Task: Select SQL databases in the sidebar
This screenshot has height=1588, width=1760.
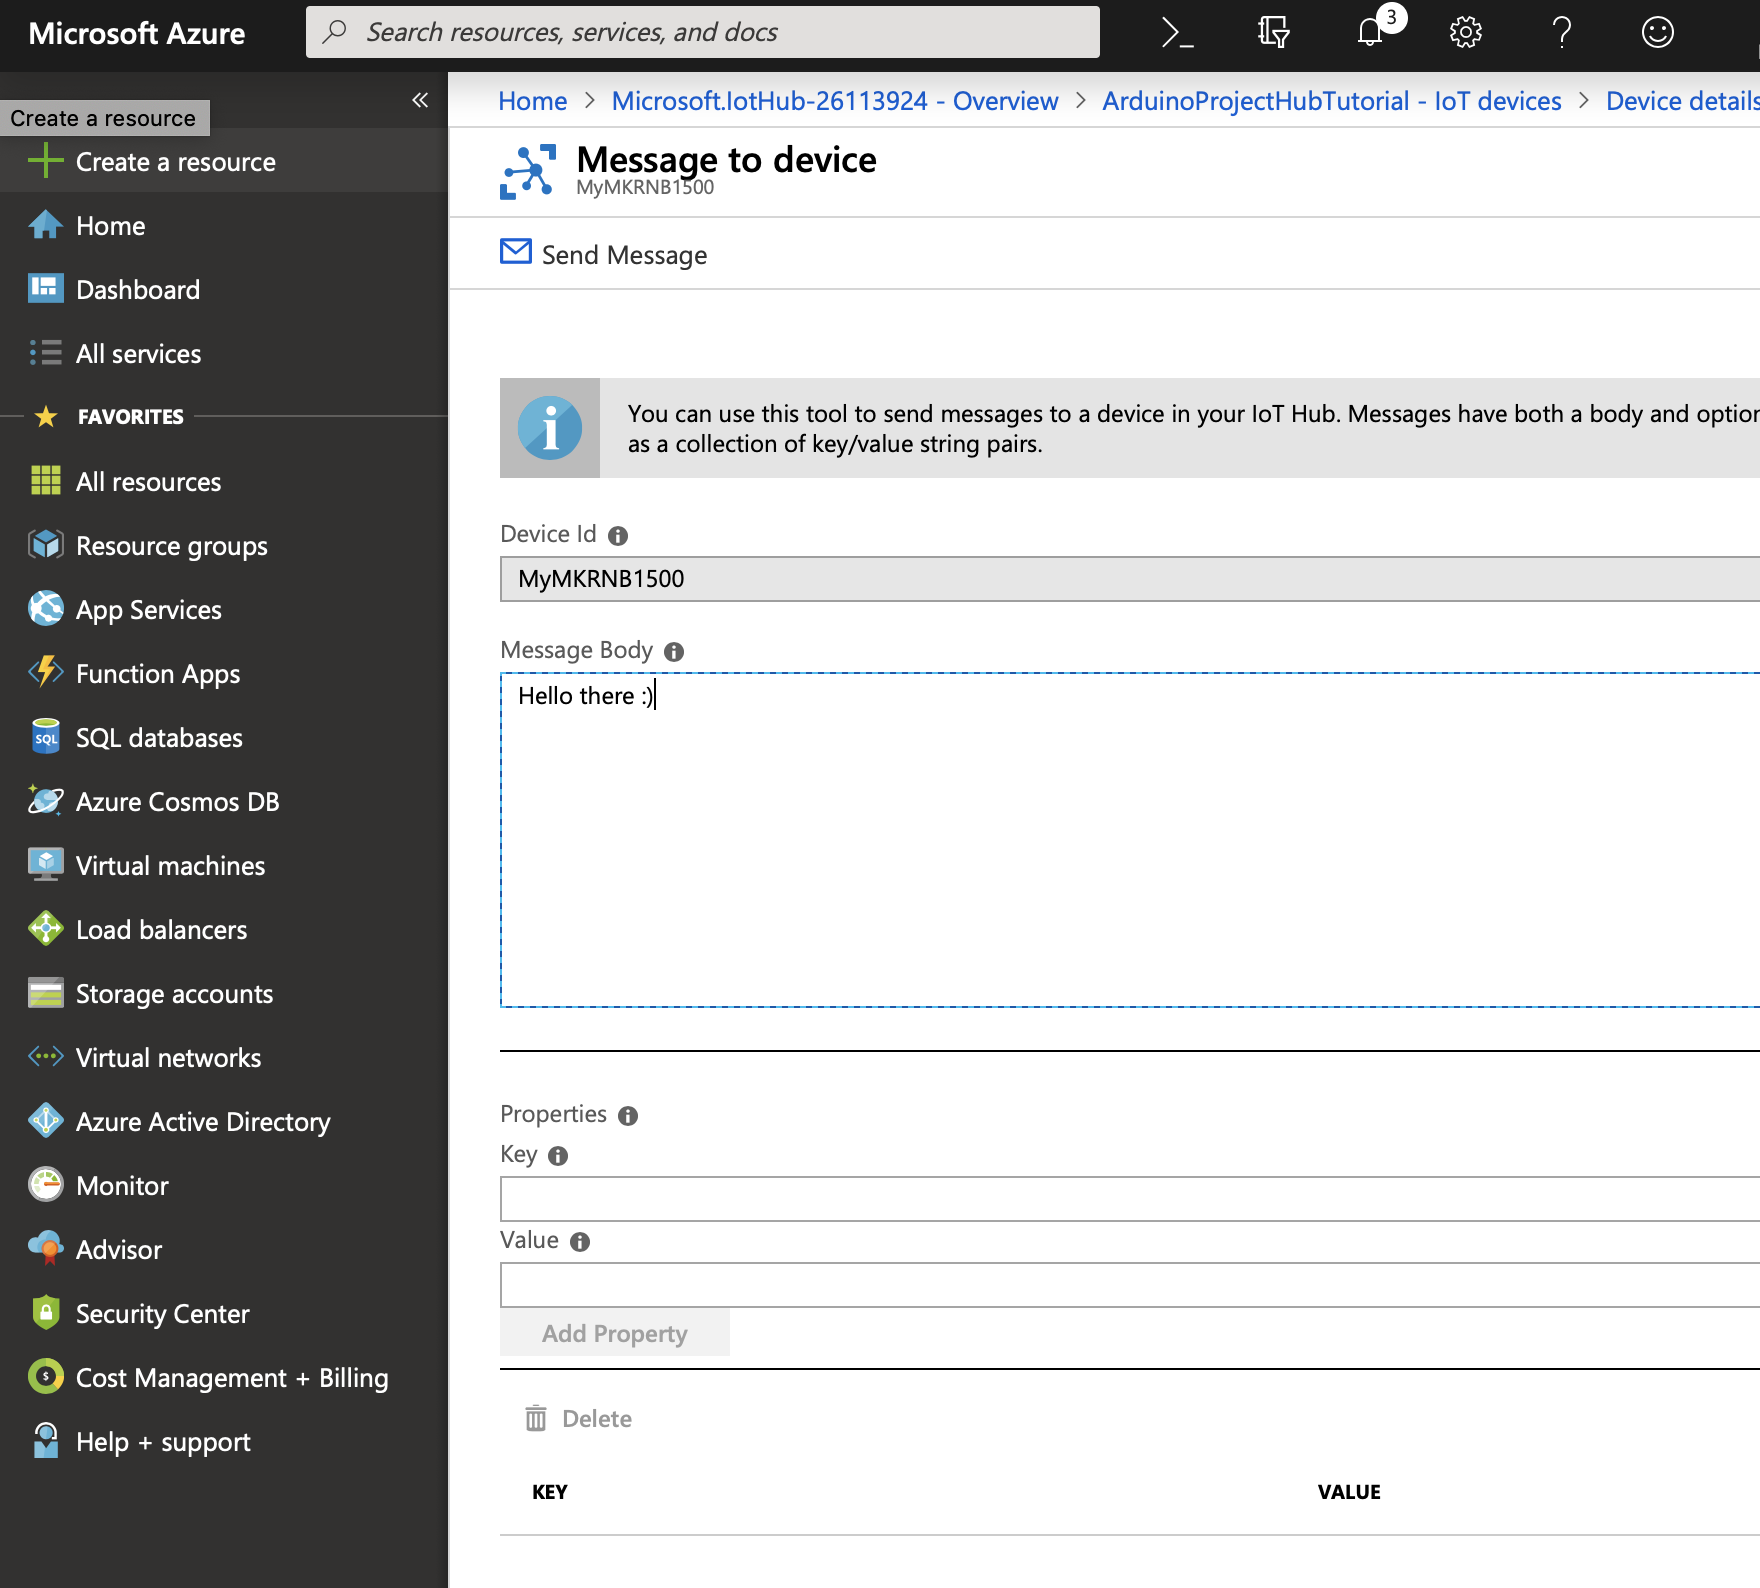Action: 159,737
